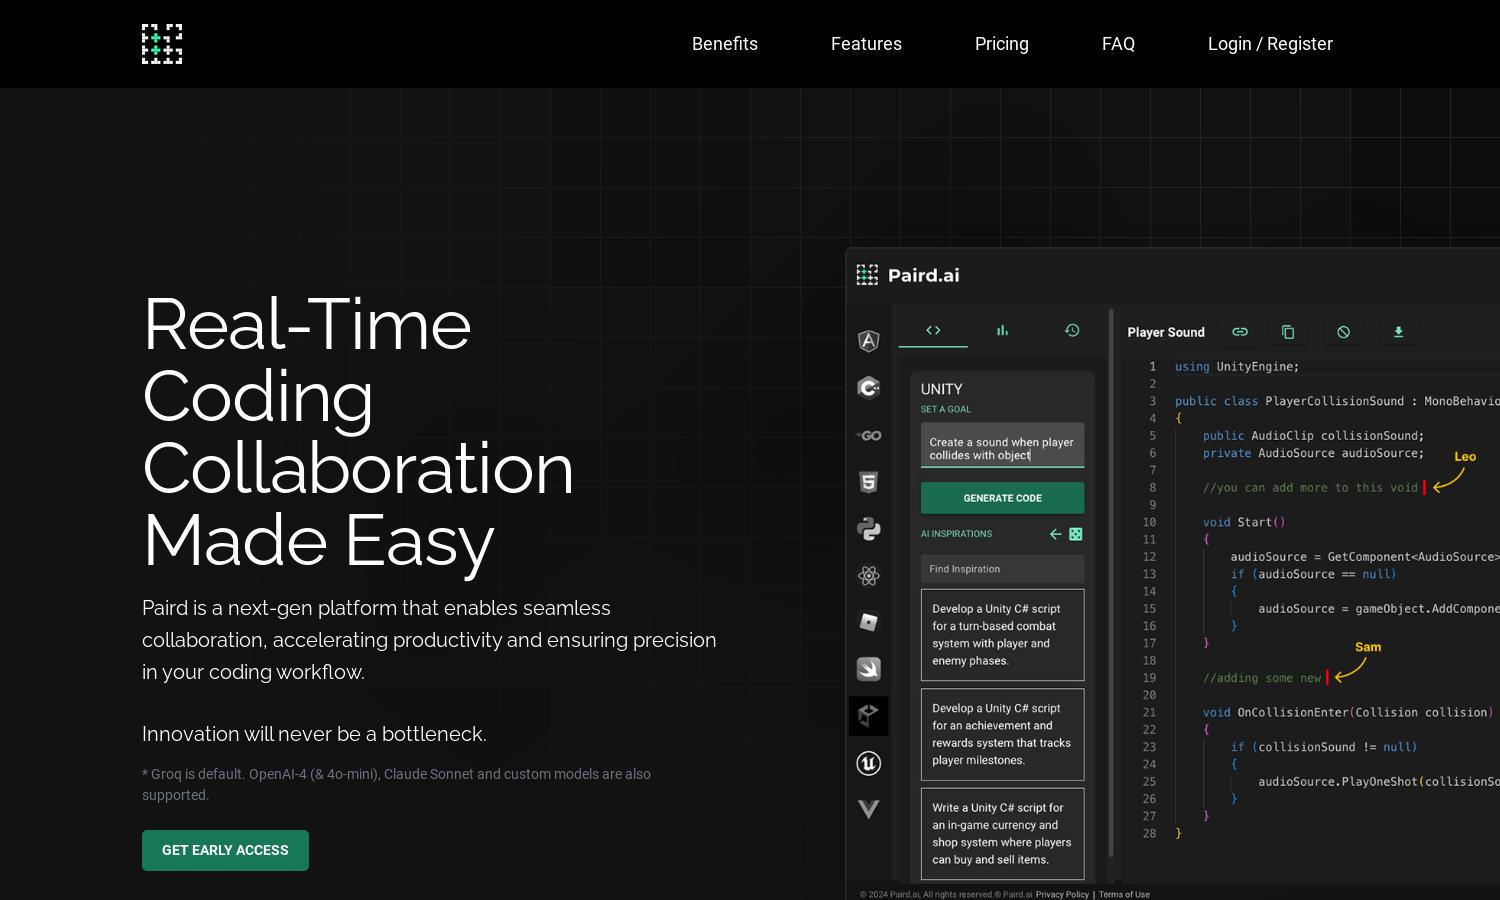Click the Paird.ai logo in the app preview
Screen dimensions: 1500x900
(x=908, y=275)
